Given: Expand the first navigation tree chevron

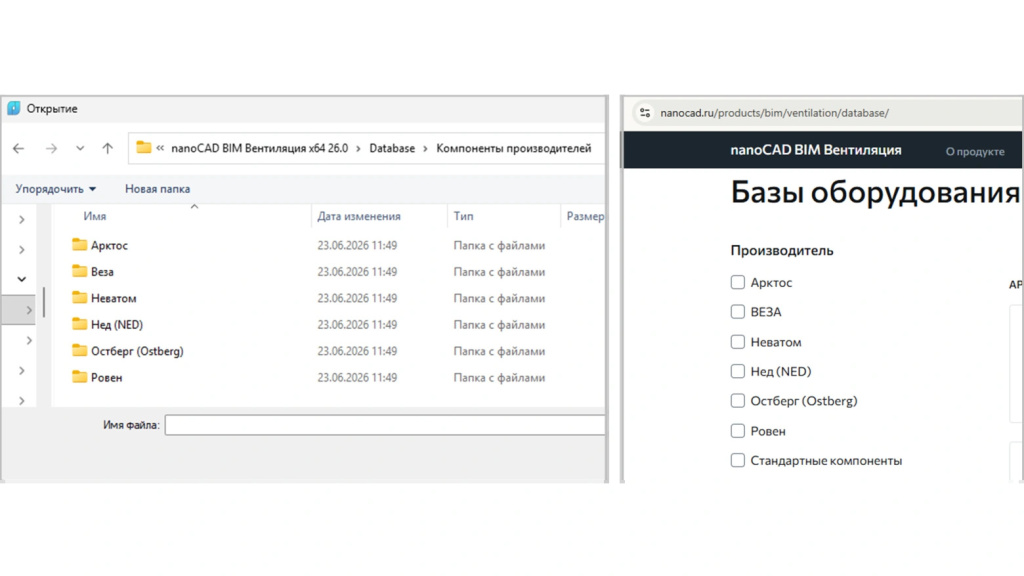Looking at the screenshot, I should [x=22, y=219].
